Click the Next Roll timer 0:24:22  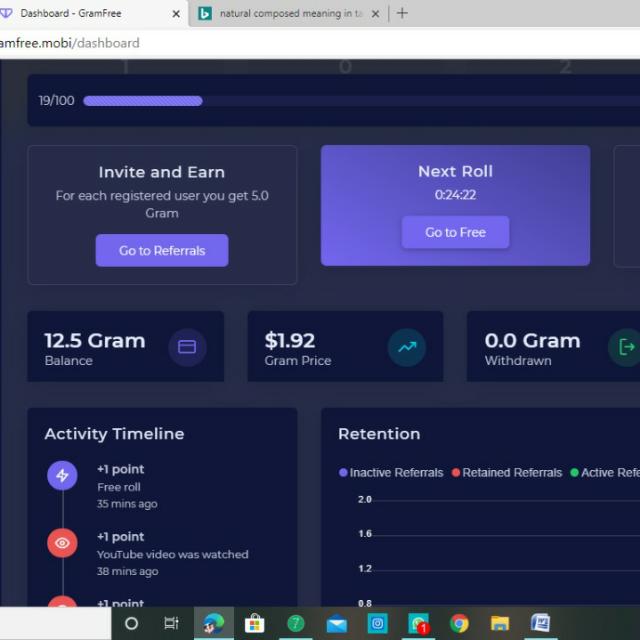456,195
